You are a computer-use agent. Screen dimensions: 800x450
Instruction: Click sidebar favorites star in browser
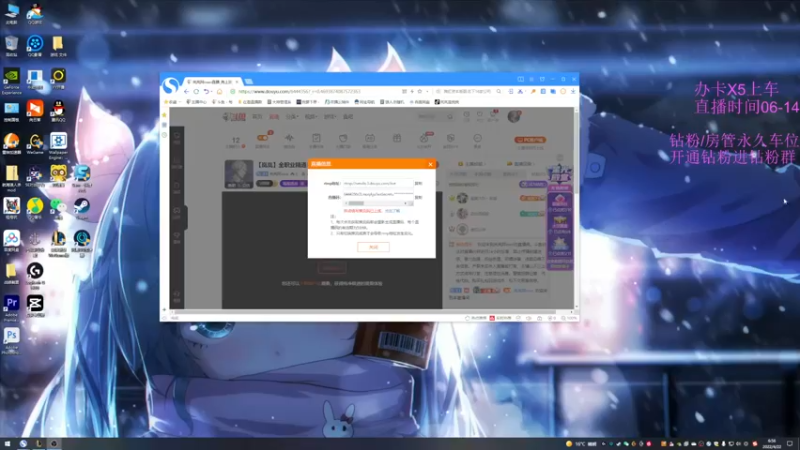(164, 115)
